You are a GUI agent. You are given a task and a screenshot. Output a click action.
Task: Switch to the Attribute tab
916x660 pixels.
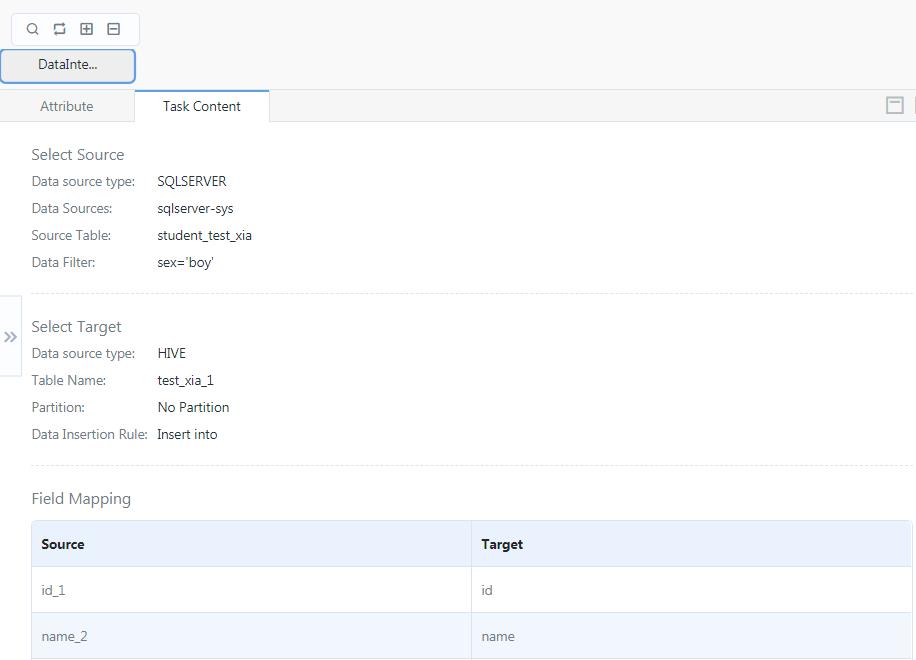[x=66, y=106]
